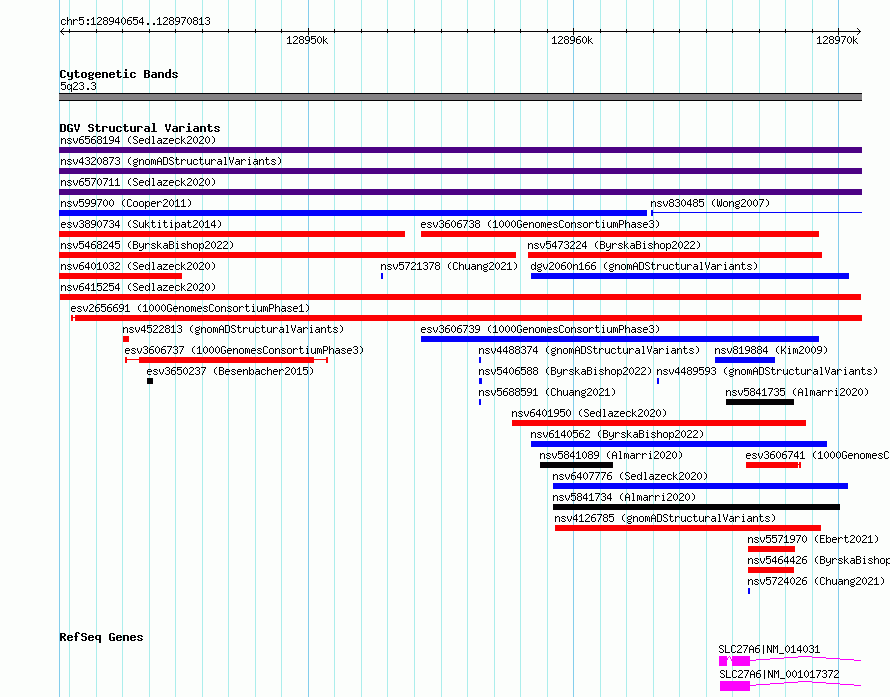Image resolution: width=890 pixels, height=697 pixels.
Task: Click the gray 5q23.3 cytogenetic band
Action: pyautogui.click(x=460, y=97)
